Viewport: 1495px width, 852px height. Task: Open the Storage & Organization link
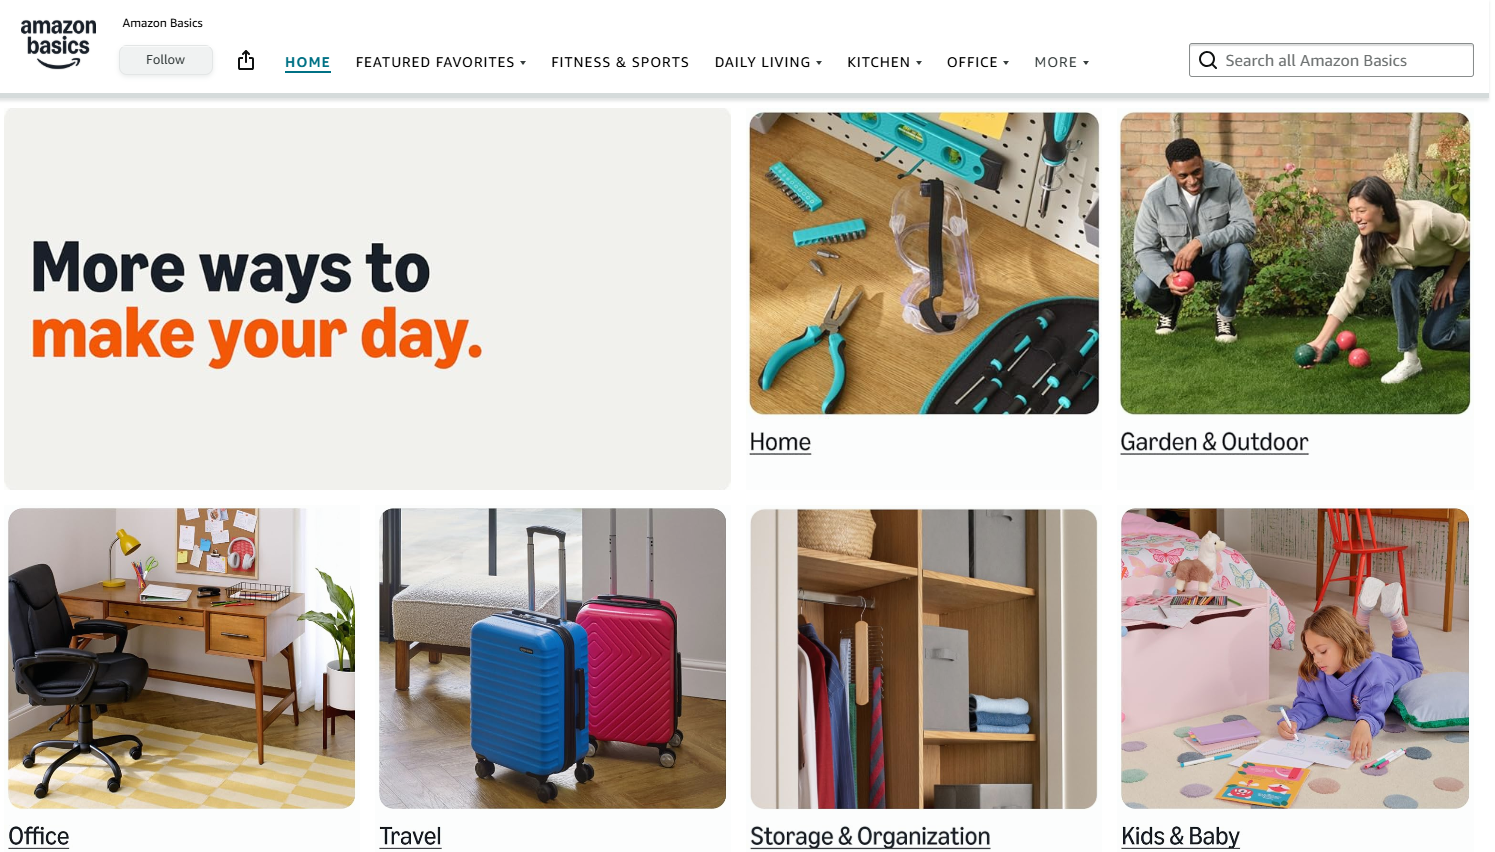tap(870, 836)
